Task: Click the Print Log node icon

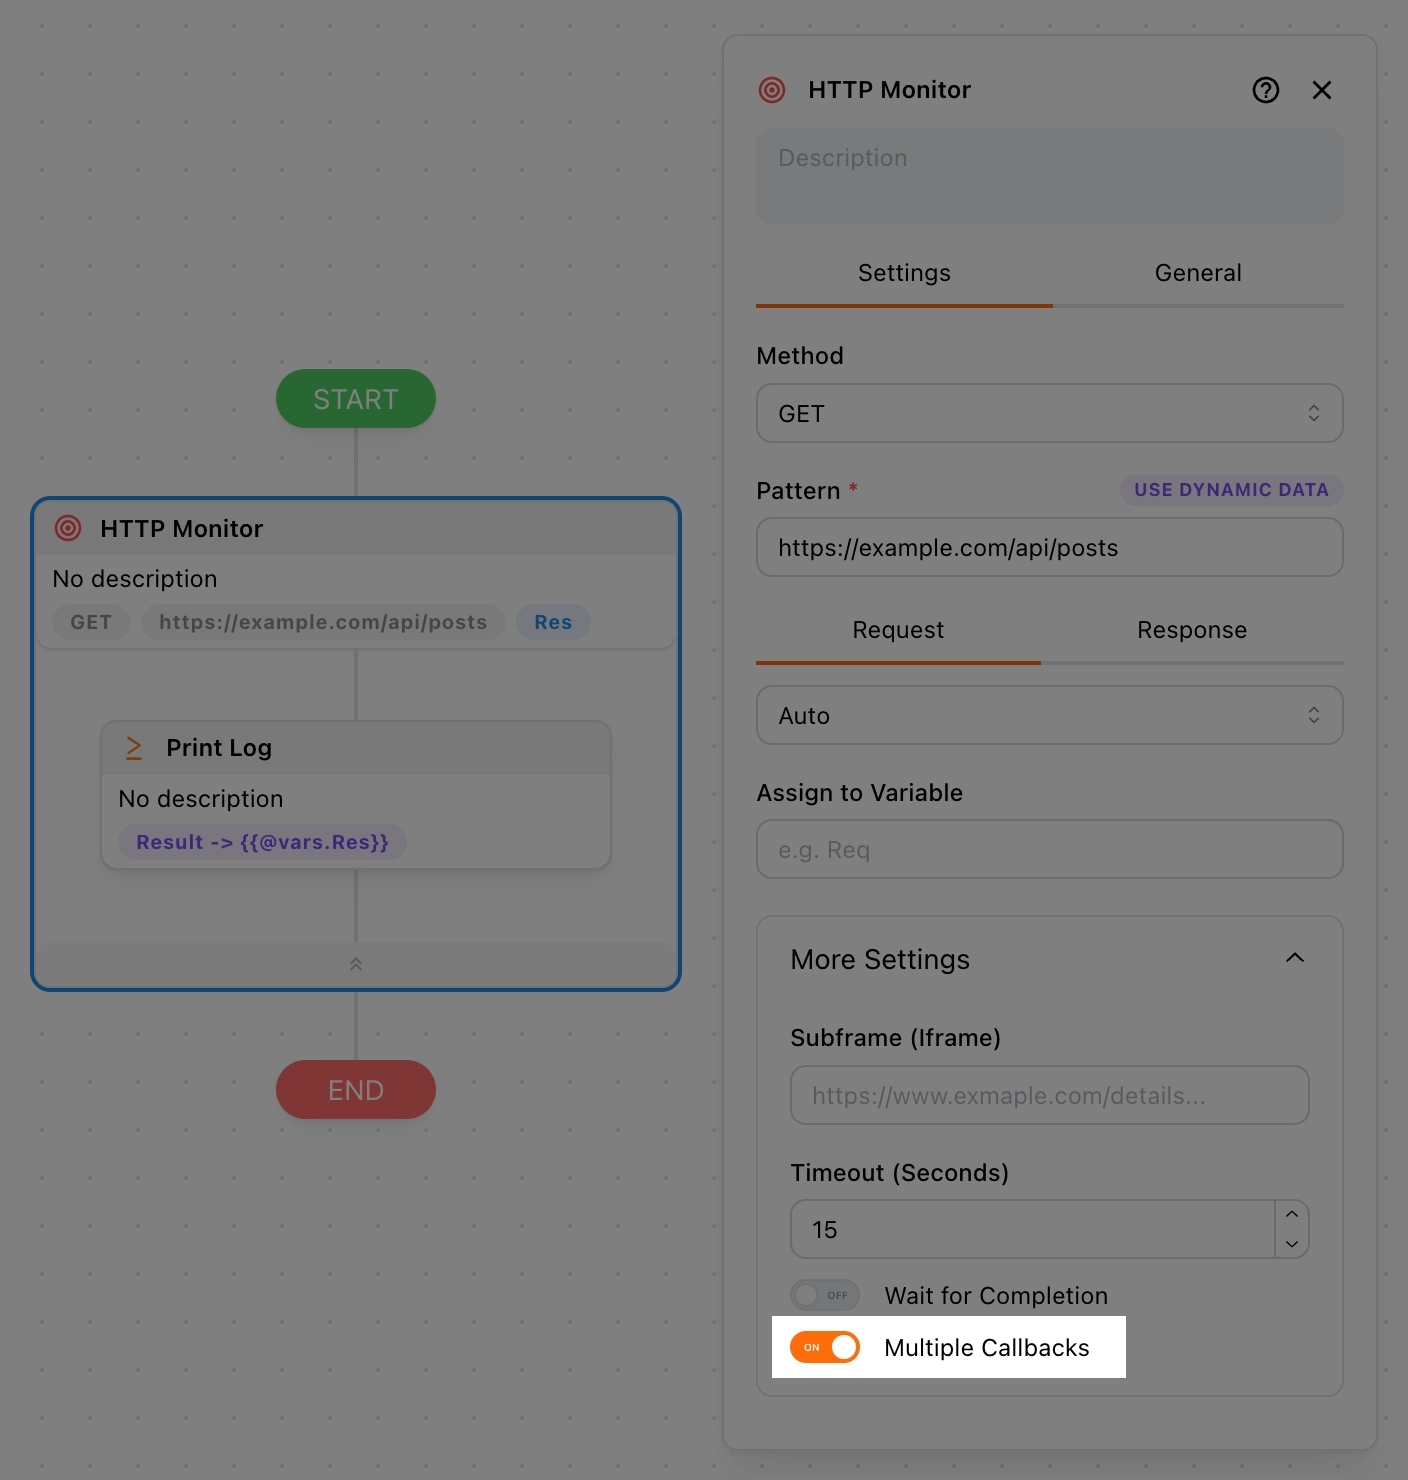Action: pos(134,748)
